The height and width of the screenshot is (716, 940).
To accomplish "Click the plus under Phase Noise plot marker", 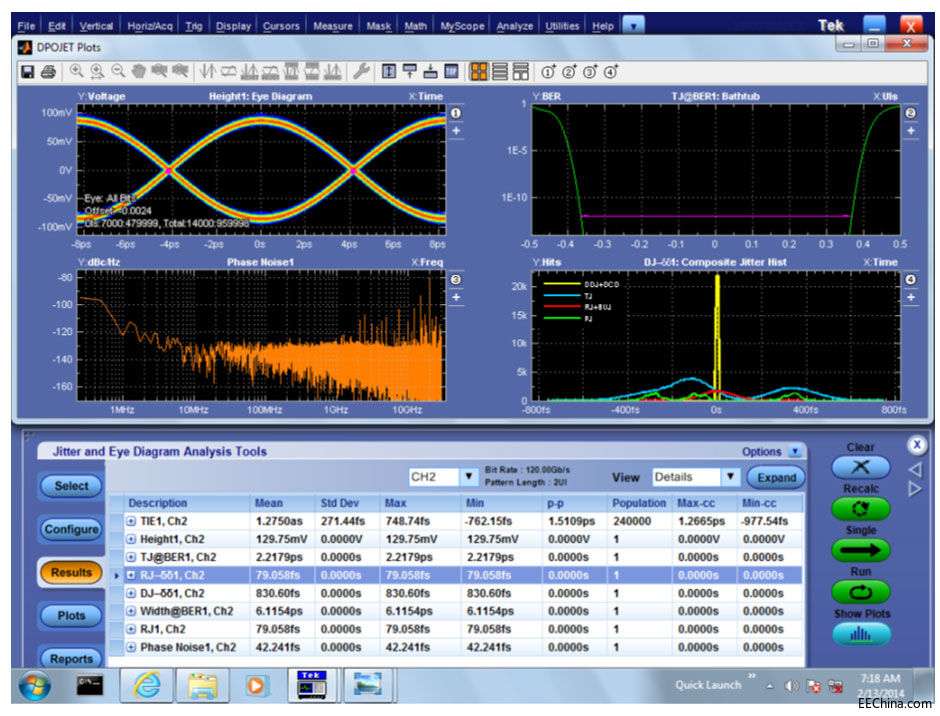I will click(x=456, y=297).
